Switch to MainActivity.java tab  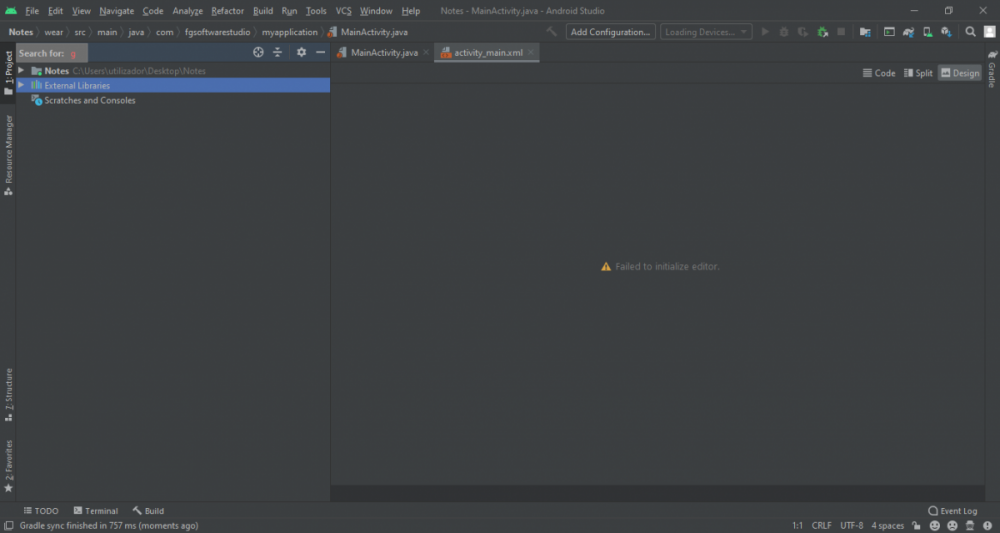(x=384, y=52)
